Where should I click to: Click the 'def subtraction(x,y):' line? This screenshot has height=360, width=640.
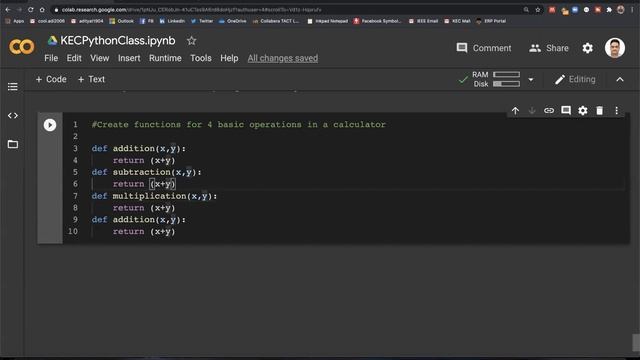click(x=147, y=172)
